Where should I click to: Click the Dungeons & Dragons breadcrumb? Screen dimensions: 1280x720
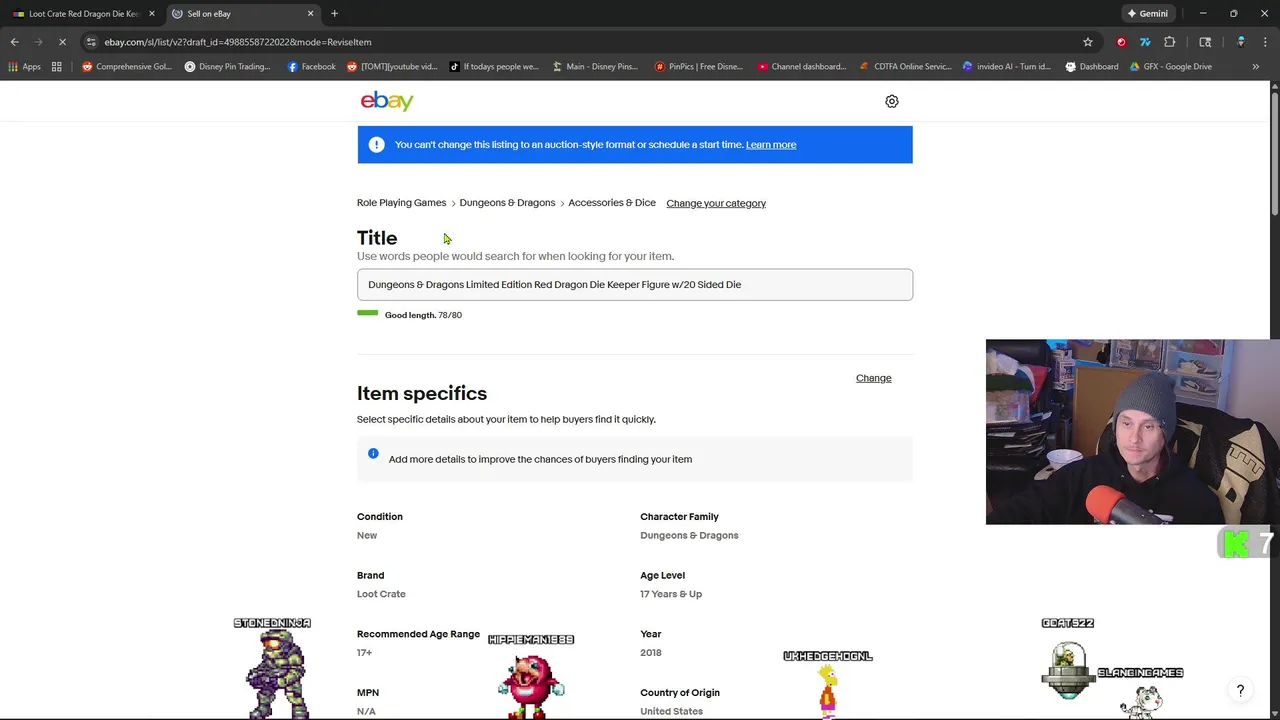pos(507,203)
